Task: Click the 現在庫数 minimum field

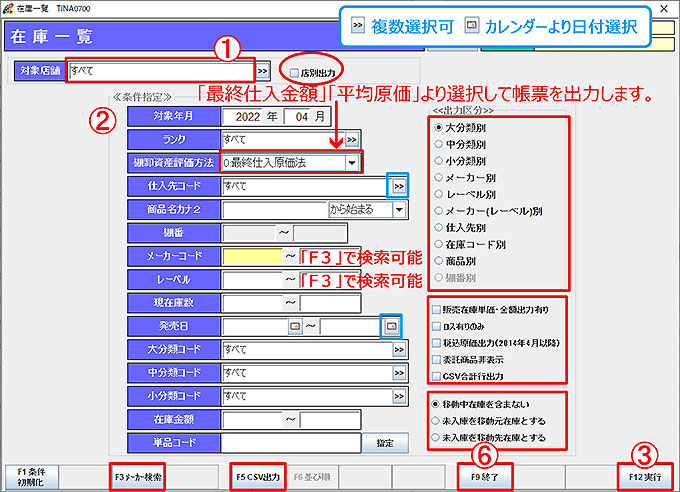Action: 252,303
